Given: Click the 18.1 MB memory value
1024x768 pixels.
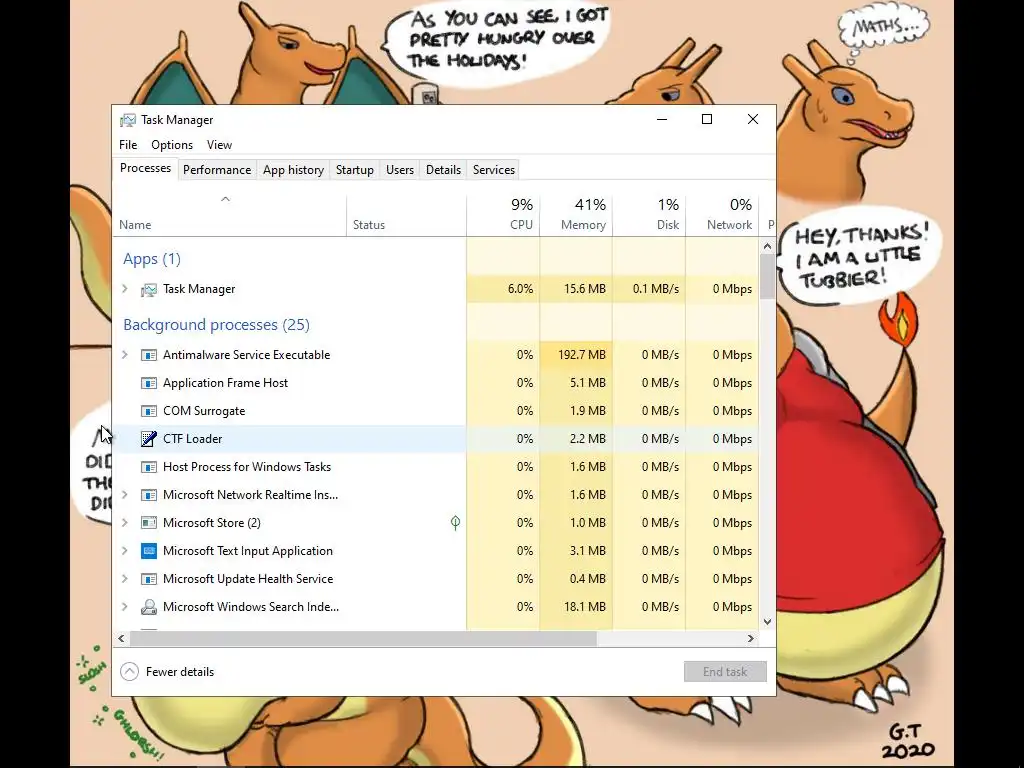Looking at the screenshot, I should pyautogui.click(x=587, y=607).
